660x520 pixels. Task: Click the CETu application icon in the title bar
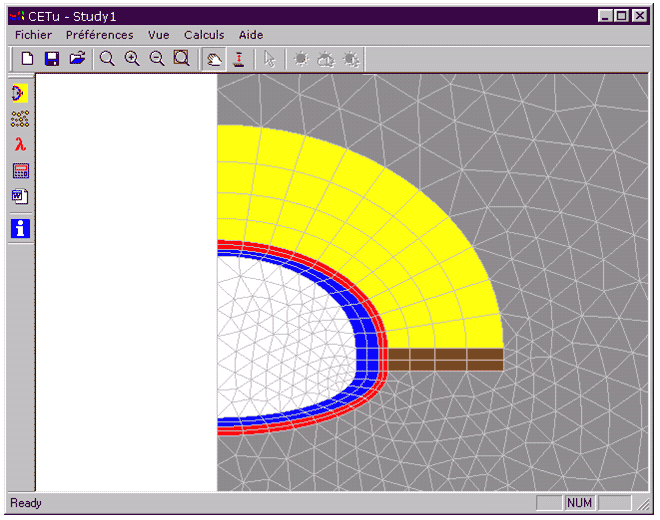click(17, 16)
